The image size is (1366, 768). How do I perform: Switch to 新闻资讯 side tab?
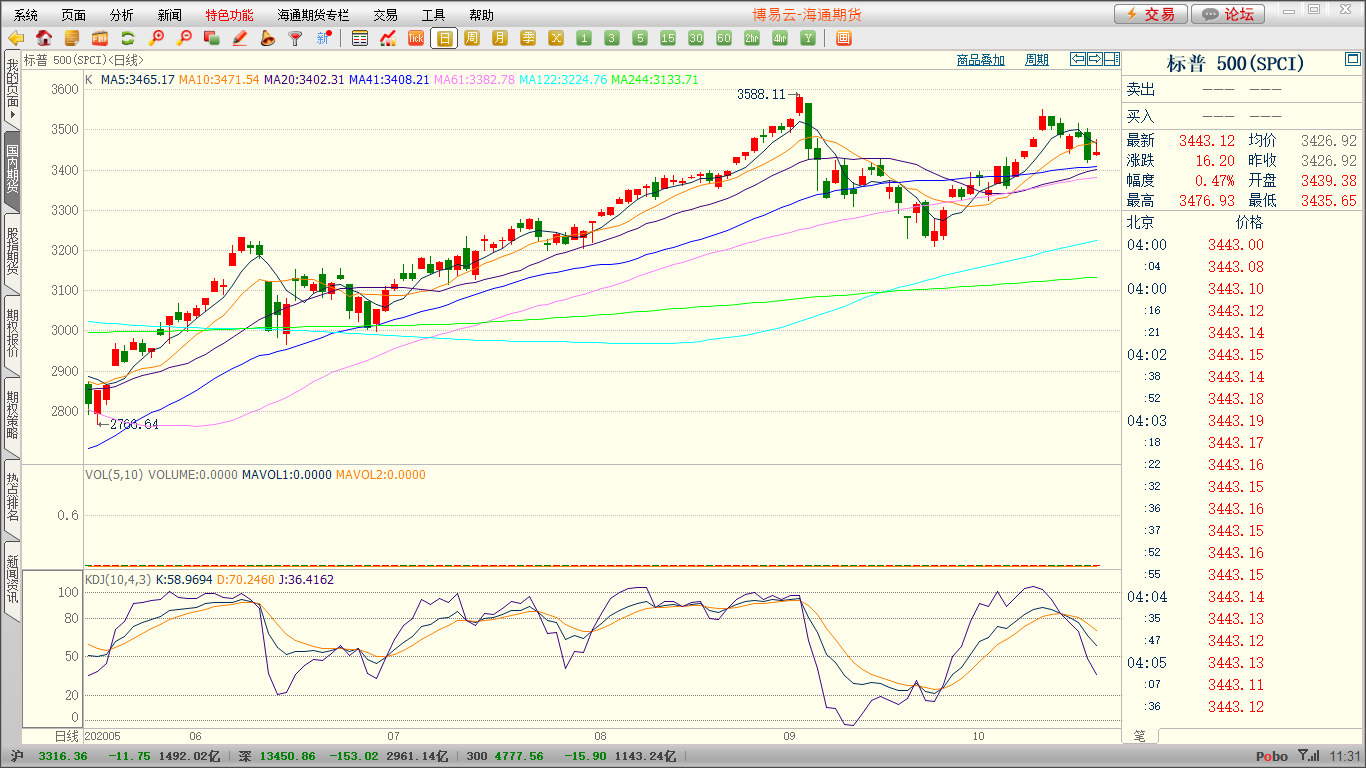point(12,580)
